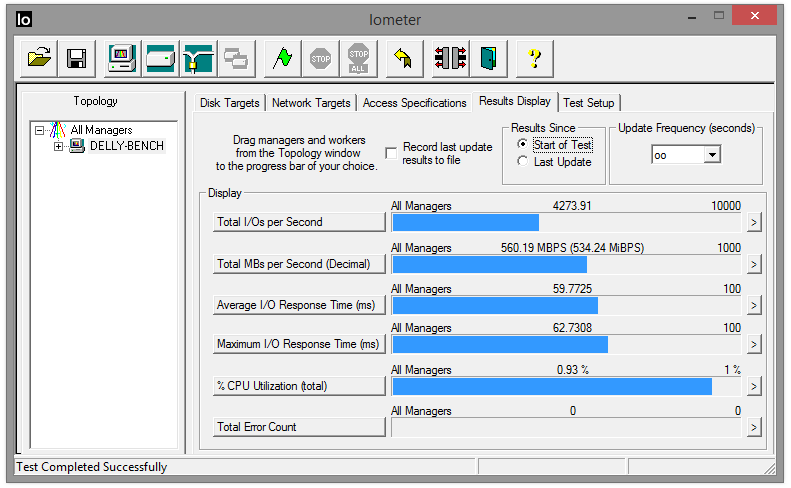Click the Stop current test icon
Image resolution: width=791 pixels, height=488 pixels.
pos(320,59)
